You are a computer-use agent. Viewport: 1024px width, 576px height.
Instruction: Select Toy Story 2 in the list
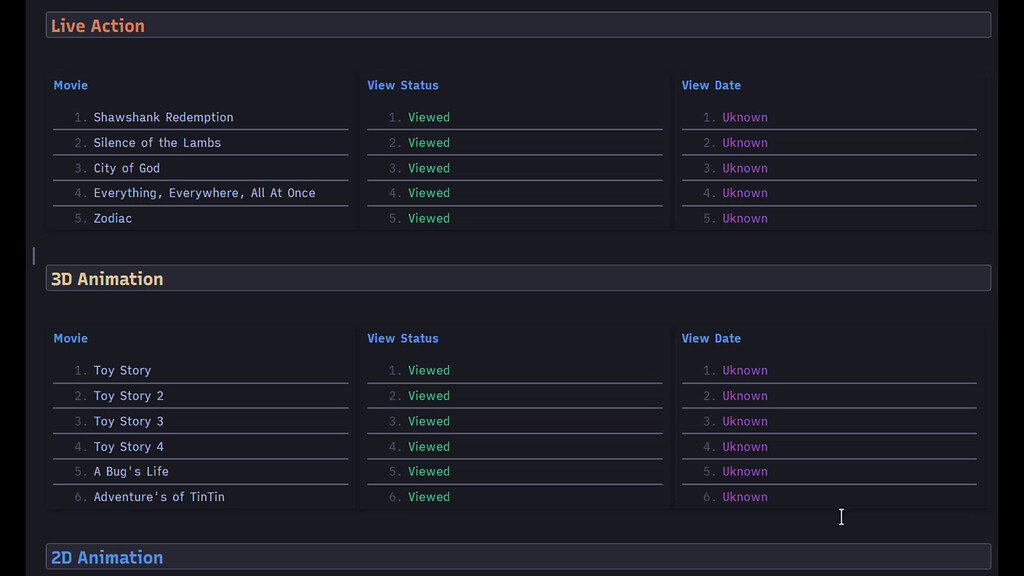pos(128,396)
